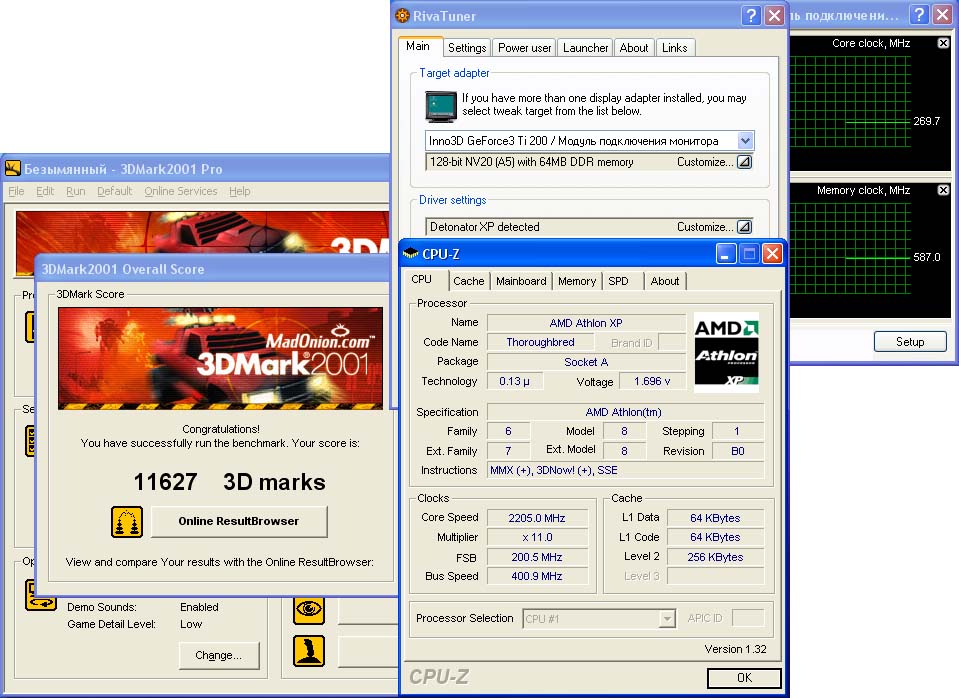Image resolution: width=959 pixels, height=698 pixels.
Task: Open Default menu in 3DMark2001
Action: [x=114, y=191]
